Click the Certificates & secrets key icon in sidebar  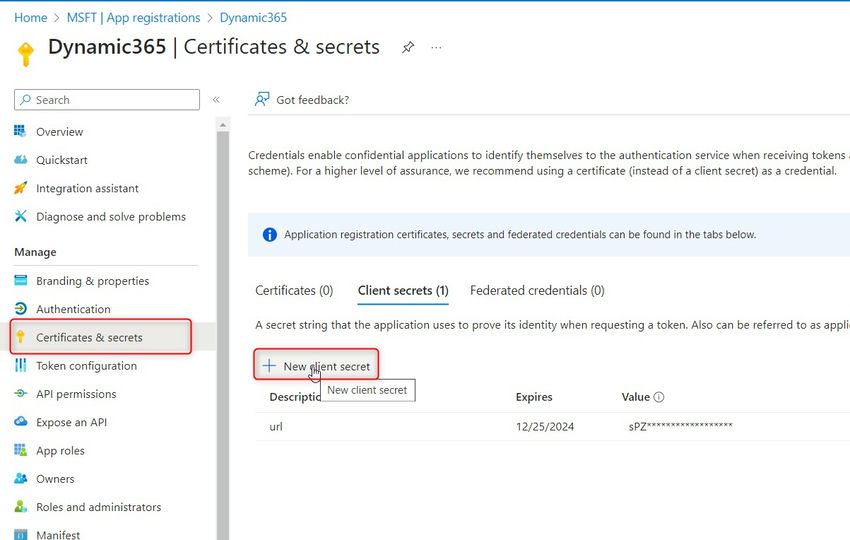click(20, 337)
